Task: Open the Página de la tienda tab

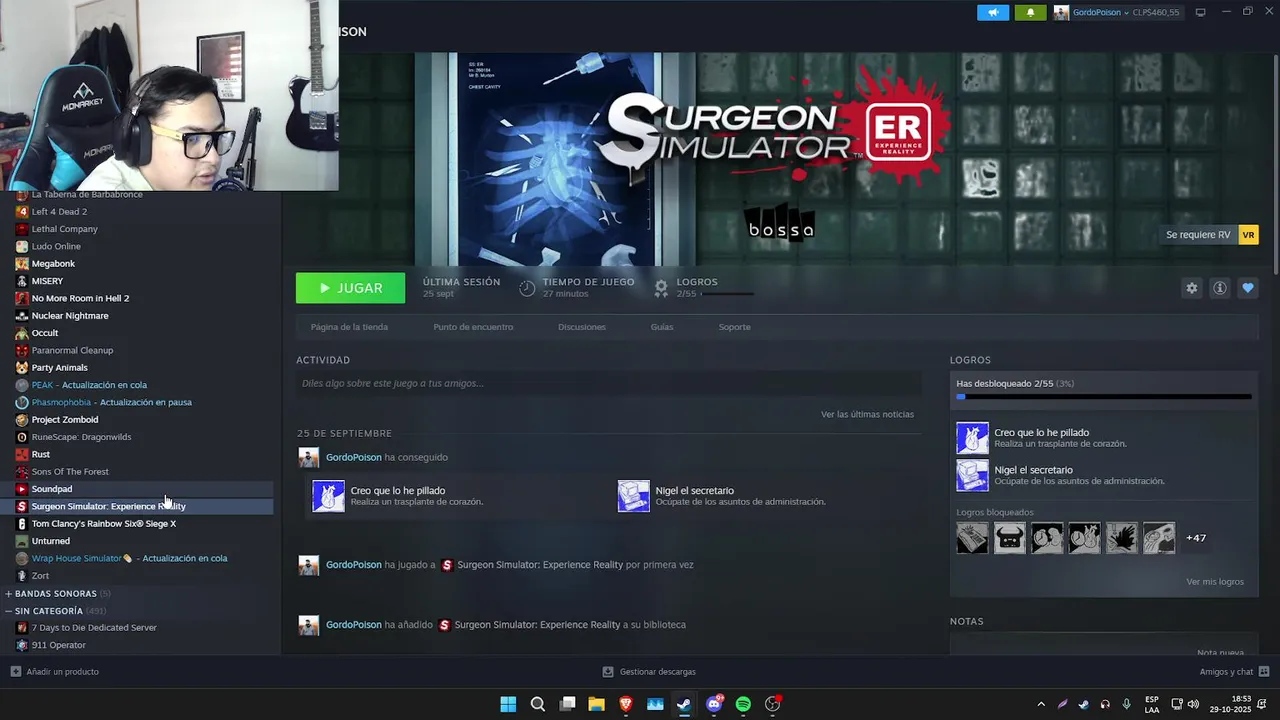Action: pyautogui.click(x=349, y=327)
